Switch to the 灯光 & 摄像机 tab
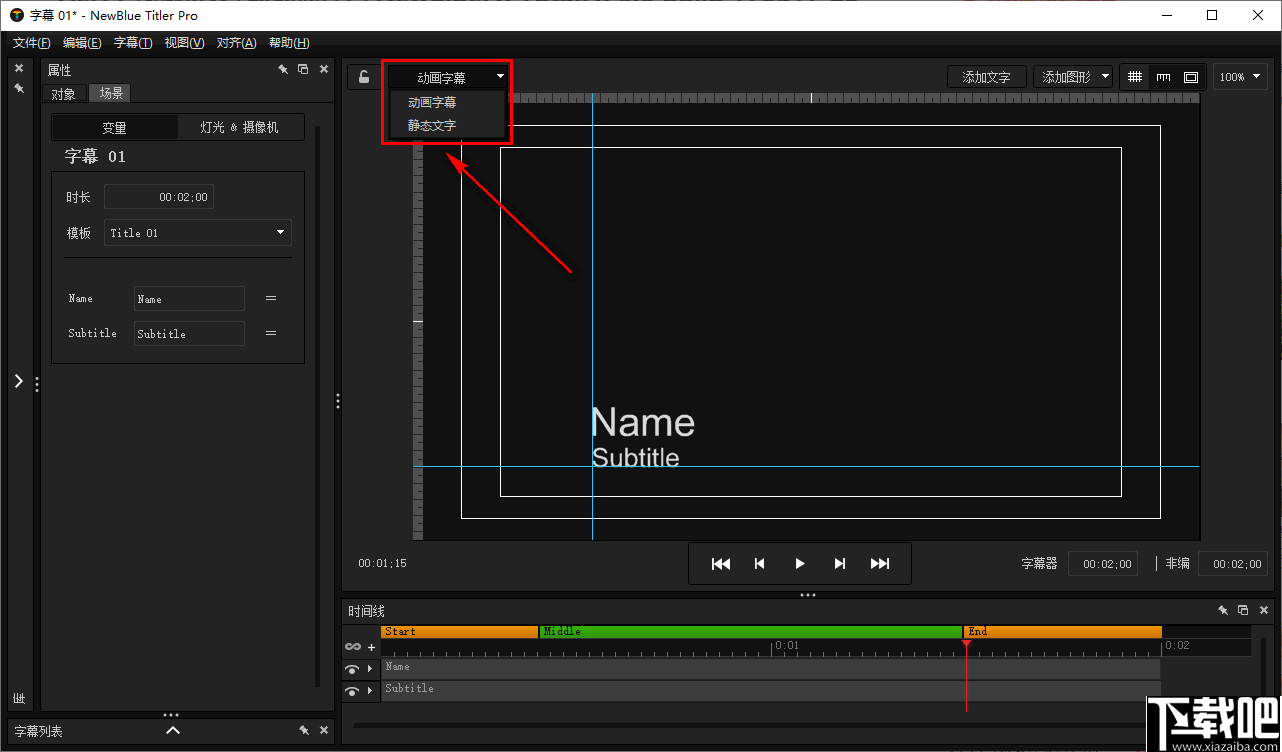This screenshot has height=752, width=1282. pos(240,126)
